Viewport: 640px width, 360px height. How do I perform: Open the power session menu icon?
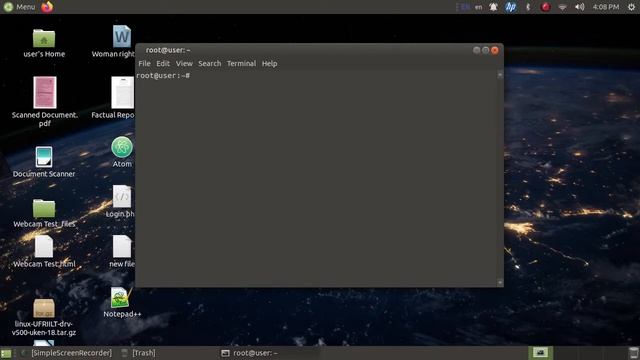[631, 7]
